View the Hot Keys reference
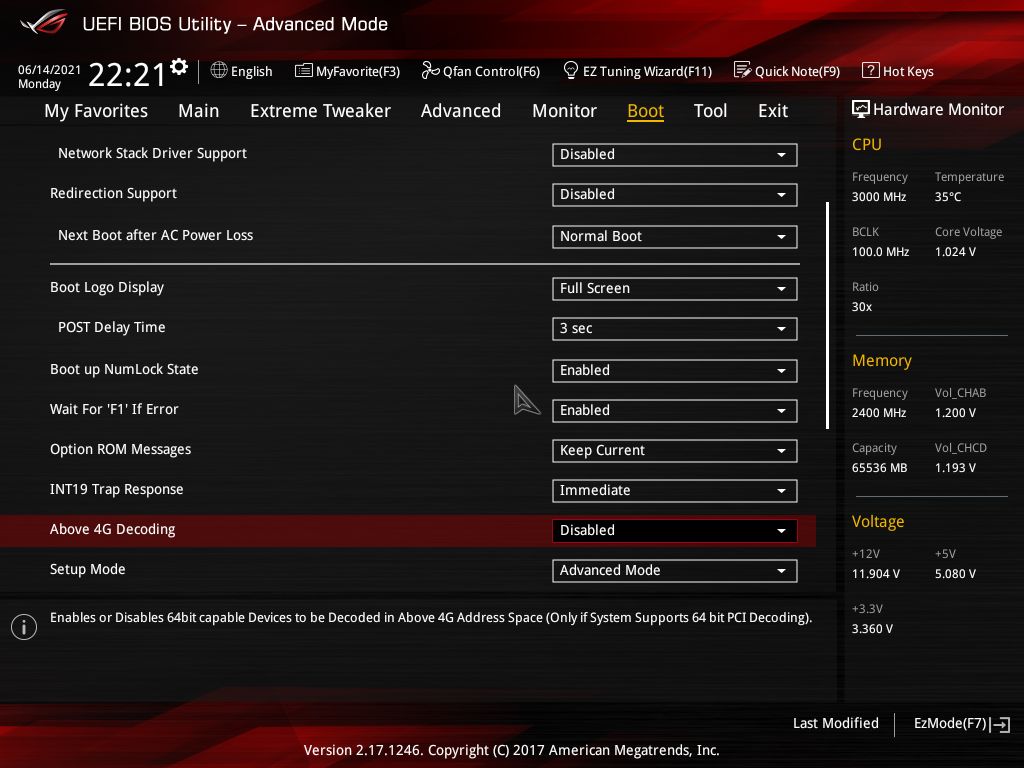The image size is (1024, 768). pyautogui.click(x=897, y=71)
